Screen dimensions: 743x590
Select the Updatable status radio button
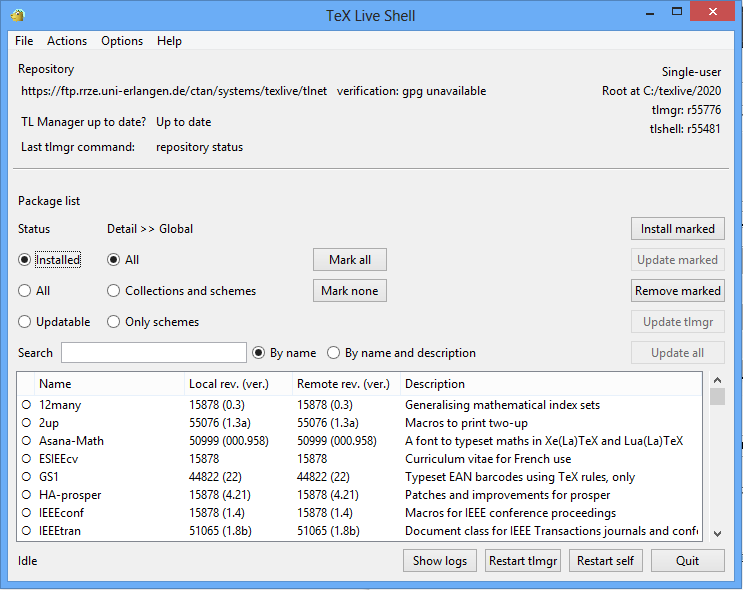[24, 322]
